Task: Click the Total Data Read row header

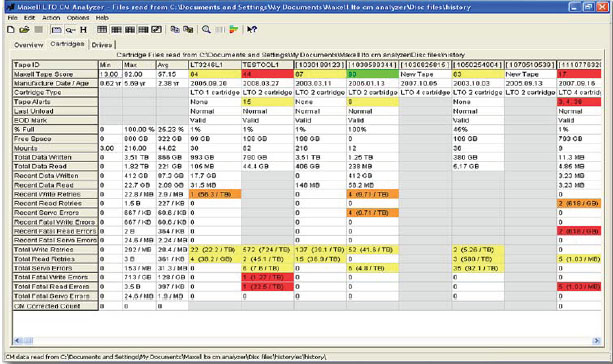Action: coord(55,167)
